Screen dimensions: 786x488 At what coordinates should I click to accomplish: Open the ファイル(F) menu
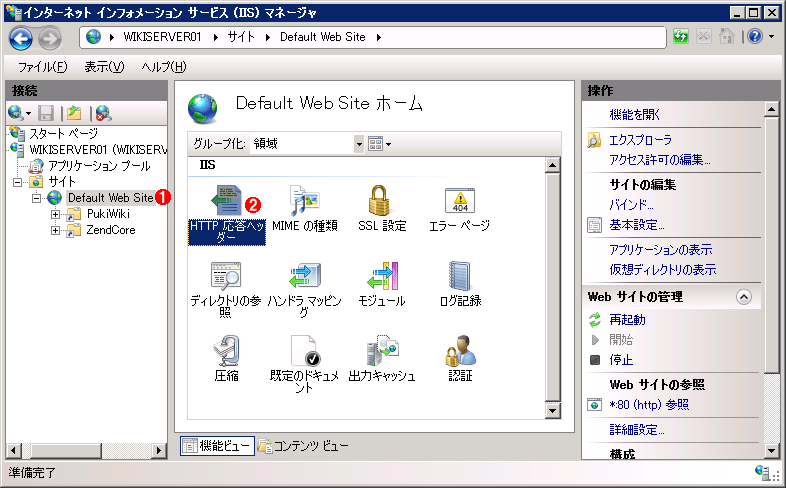43,67
